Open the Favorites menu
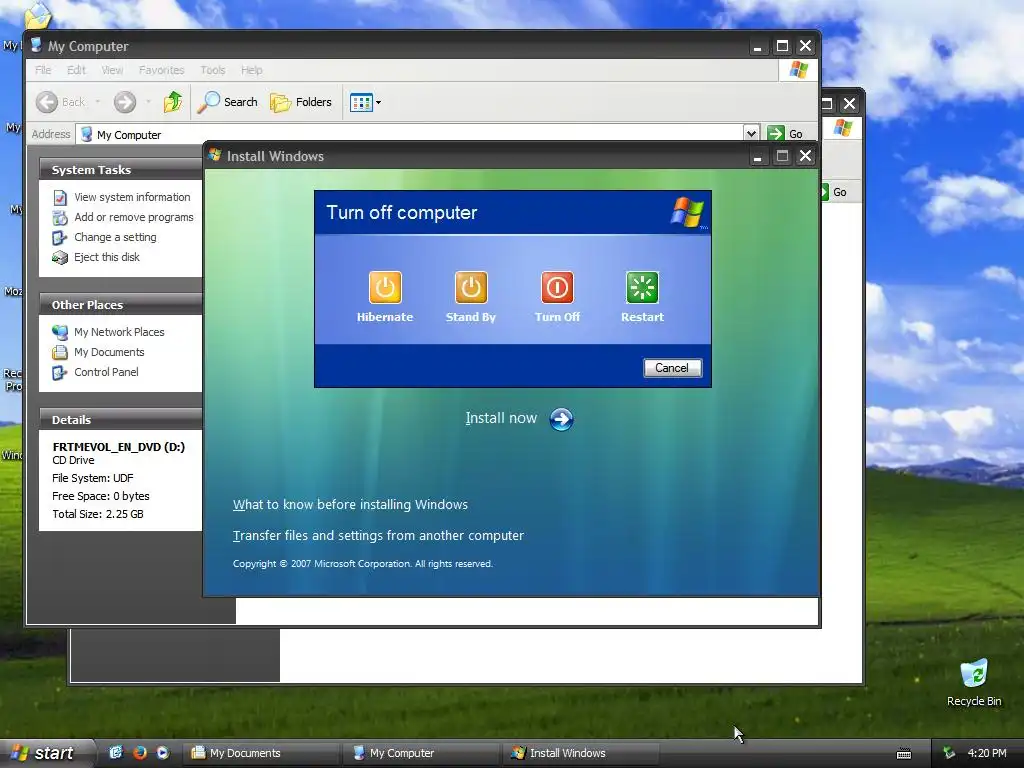Viewport: 1024px width, 768px height. pos(161,70)
